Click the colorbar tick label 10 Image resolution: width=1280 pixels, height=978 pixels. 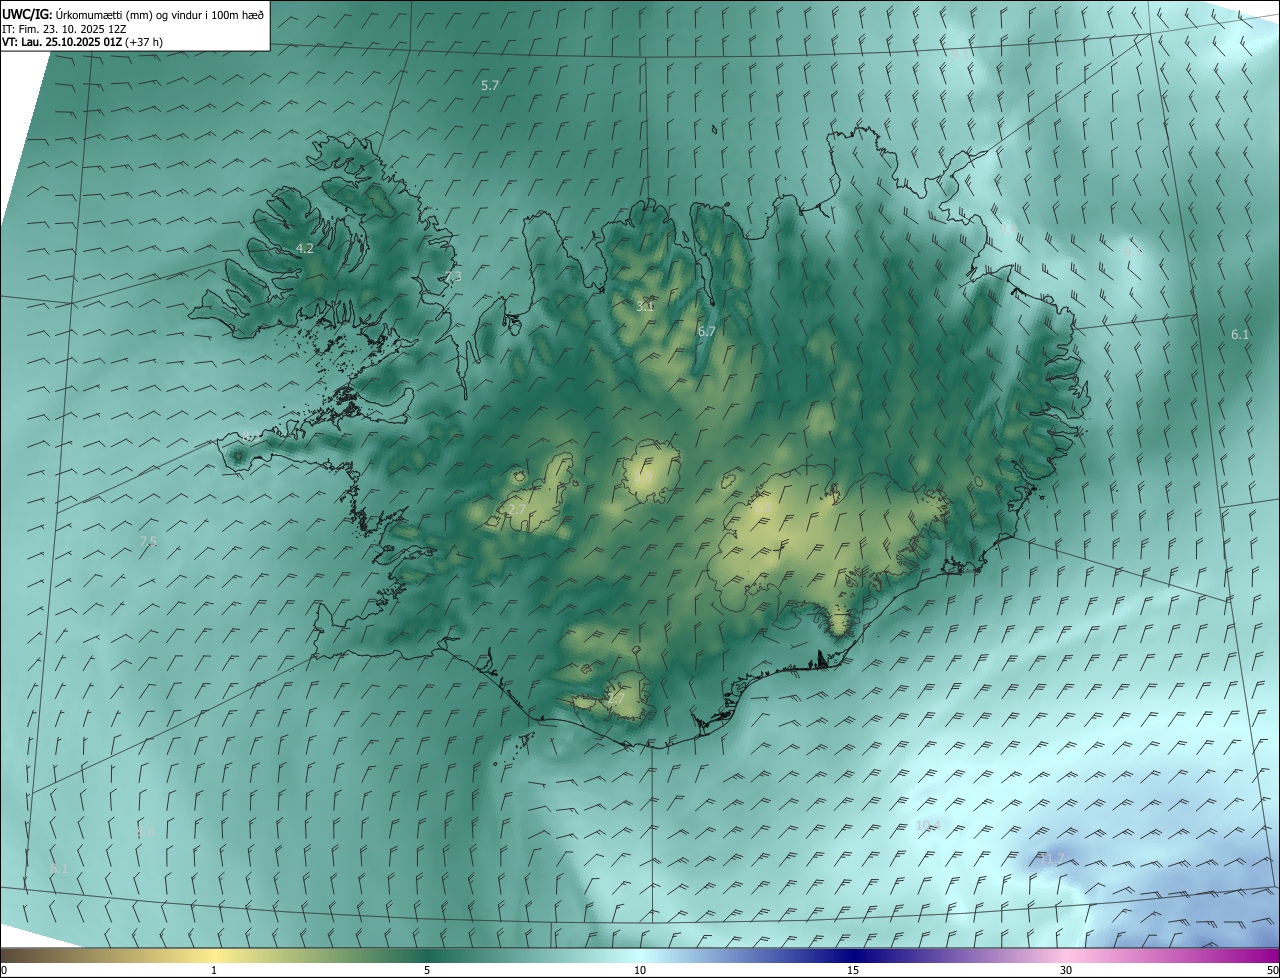[x=640, y=970]
